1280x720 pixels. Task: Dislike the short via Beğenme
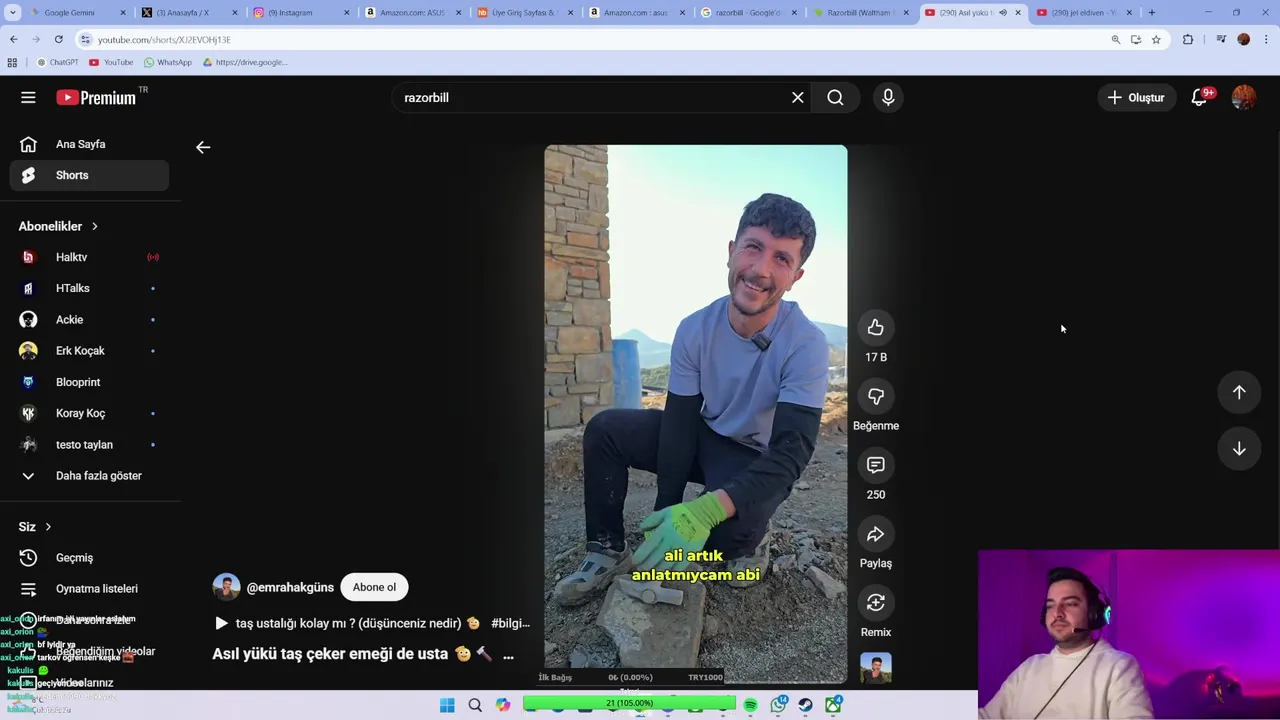875,396
